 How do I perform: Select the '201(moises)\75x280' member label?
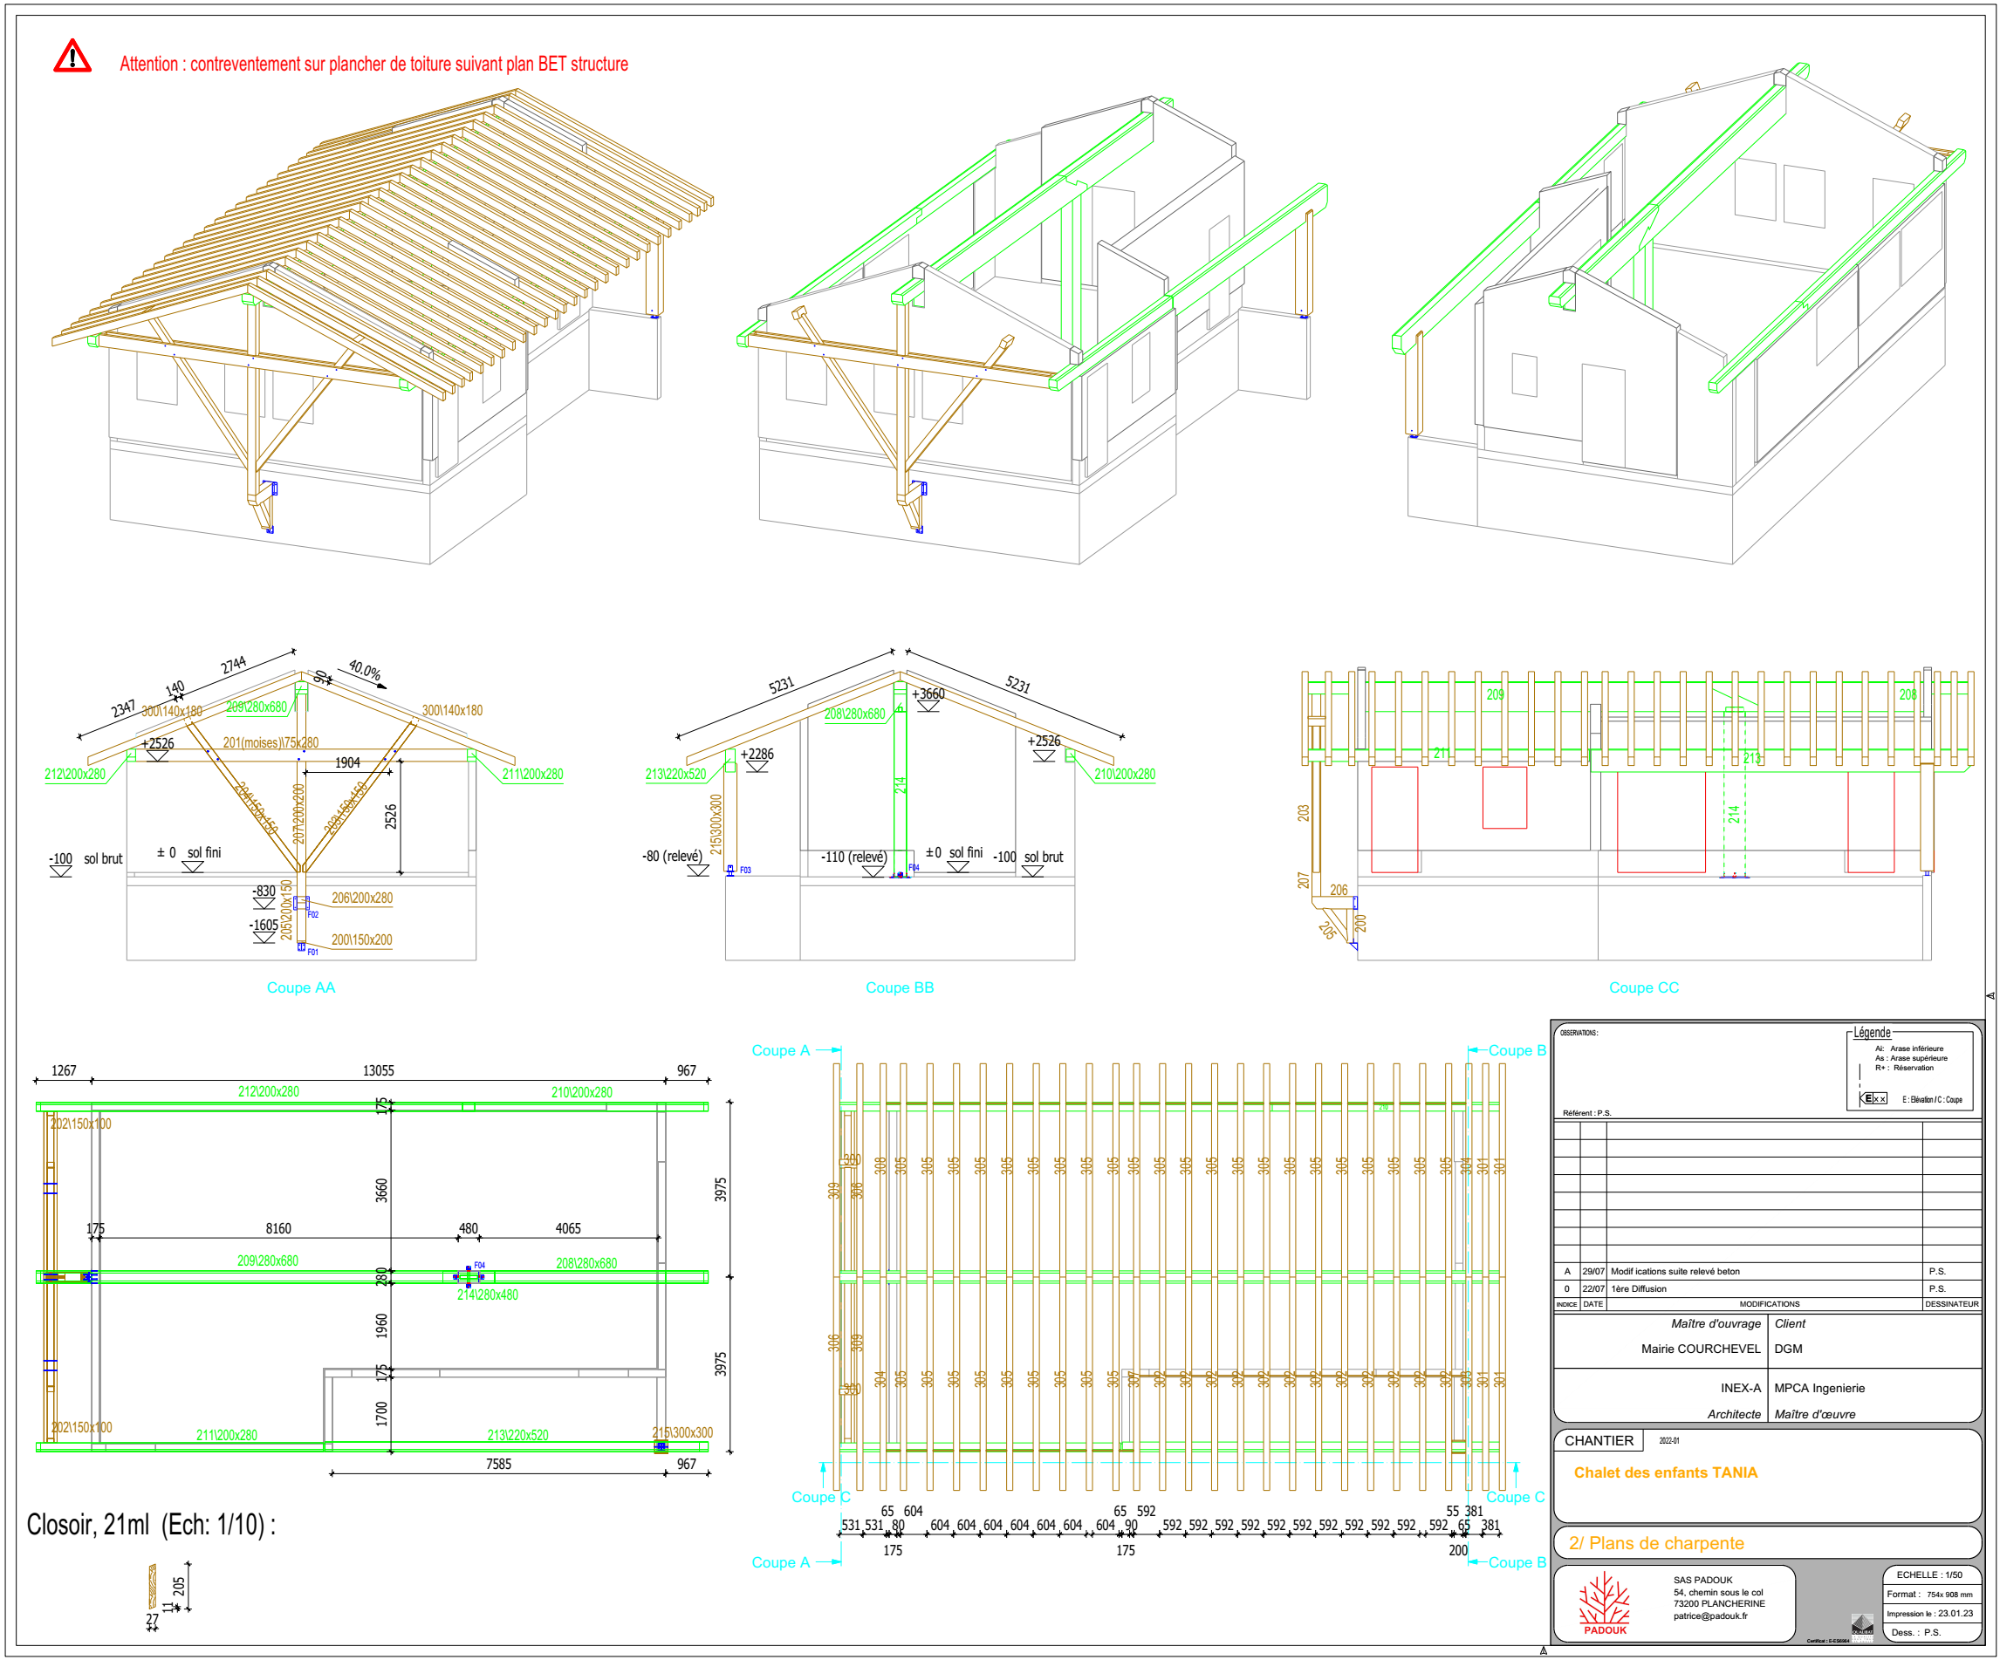[x=271, y=743]
